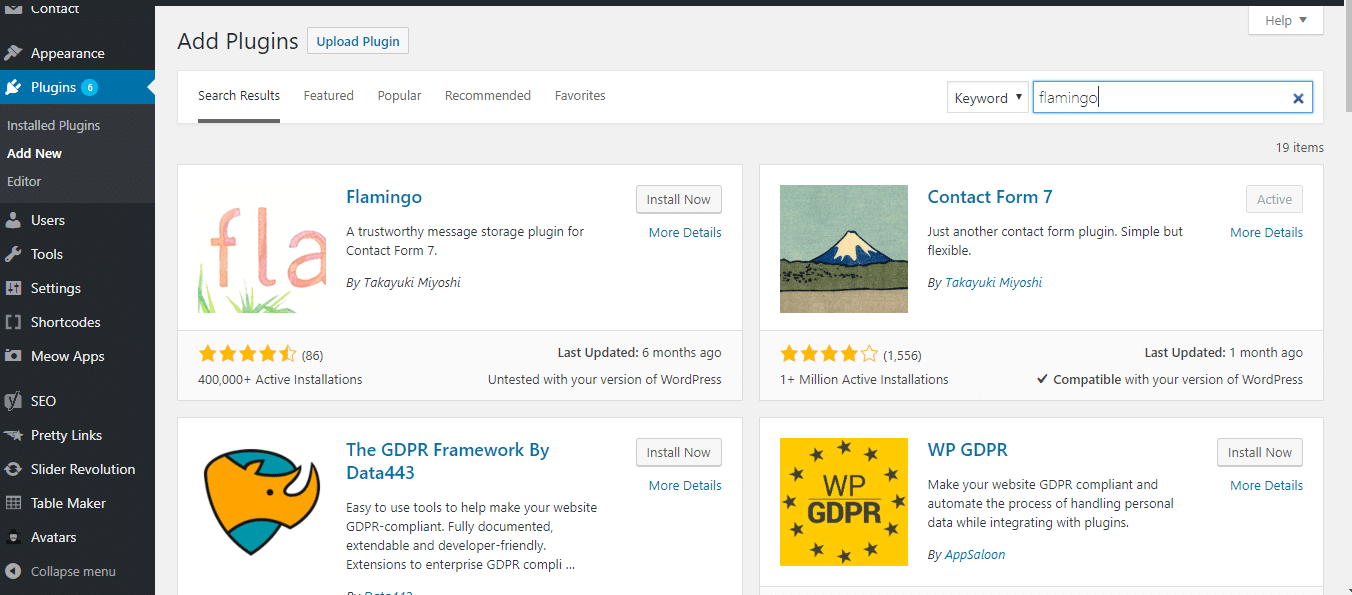The height and width of the screenshot is (595, 1352).
Task: Click the Settings sliders icon
Action: pyautogui.click(x=13, y=288)
